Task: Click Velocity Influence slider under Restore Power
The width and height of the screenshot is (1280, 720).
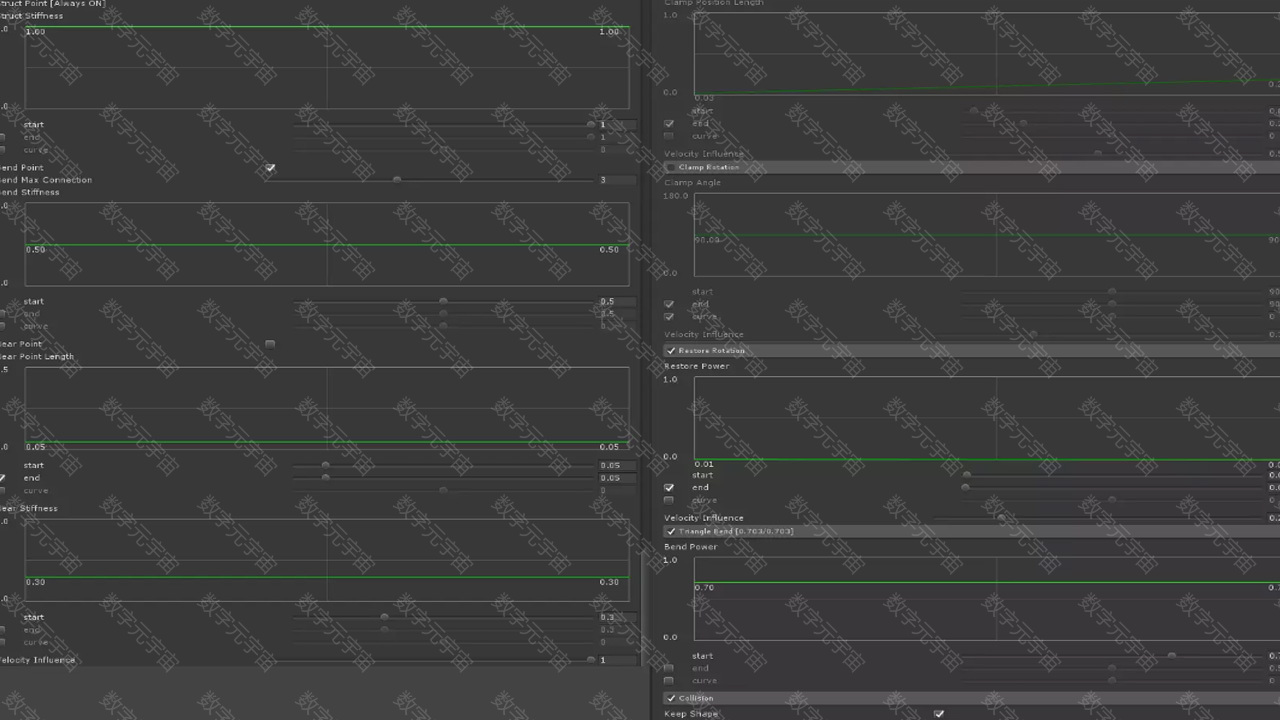Action: (x=1099, y=518)
